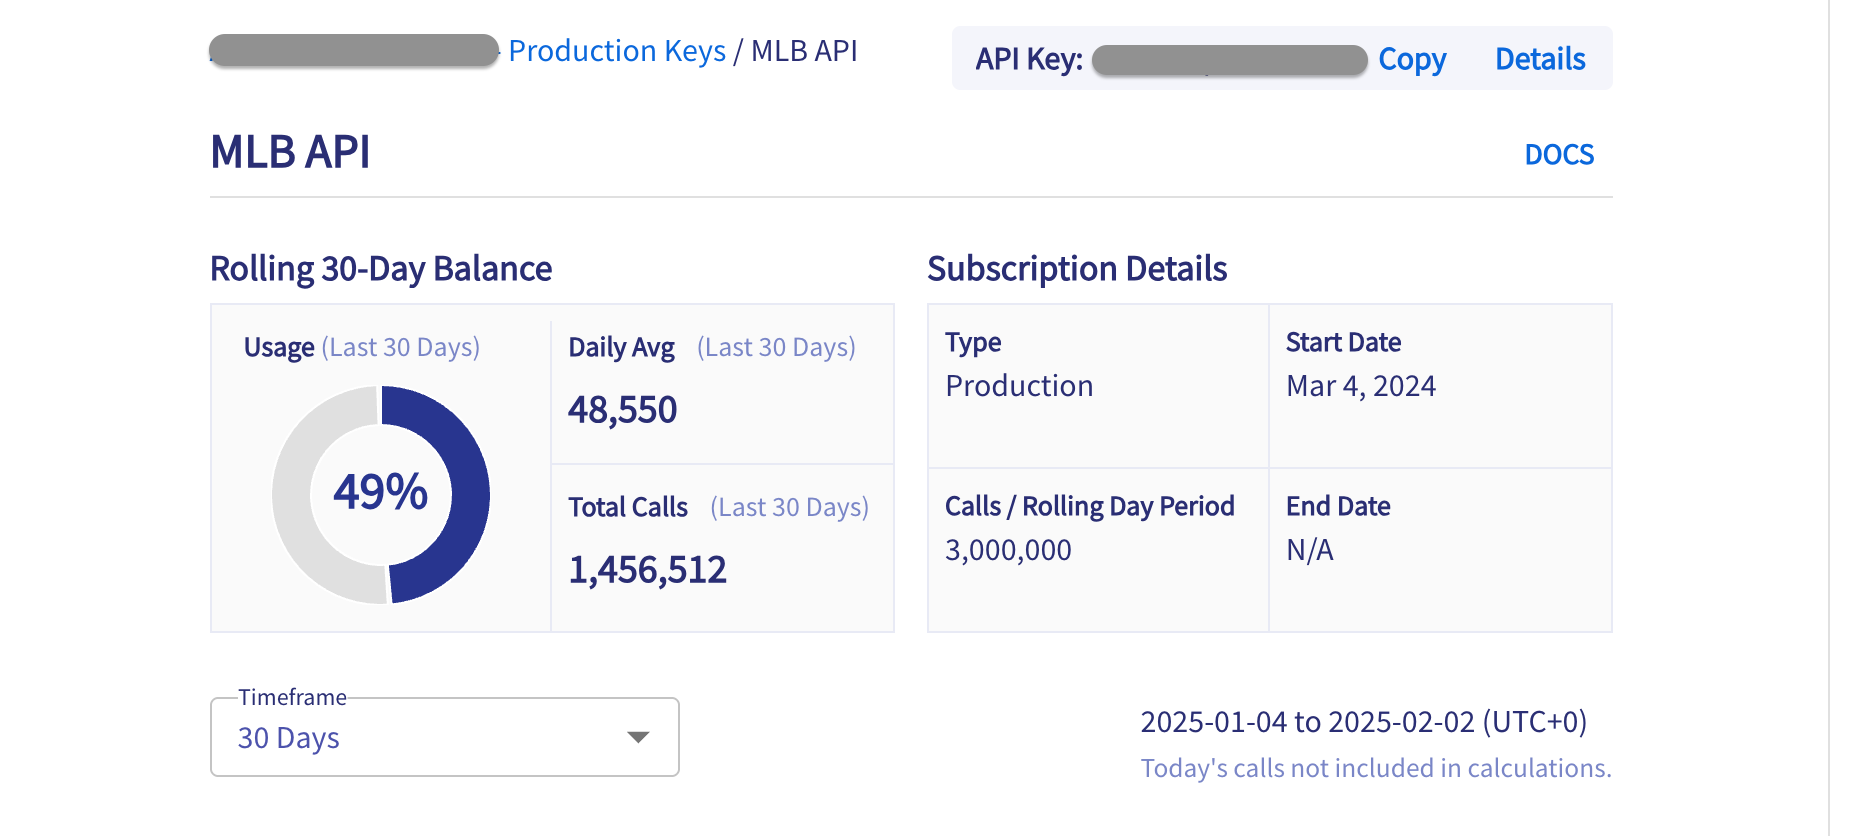Click the End Date label
1876x836 pixels.
pyautogui.click(x=1338, y=506)
